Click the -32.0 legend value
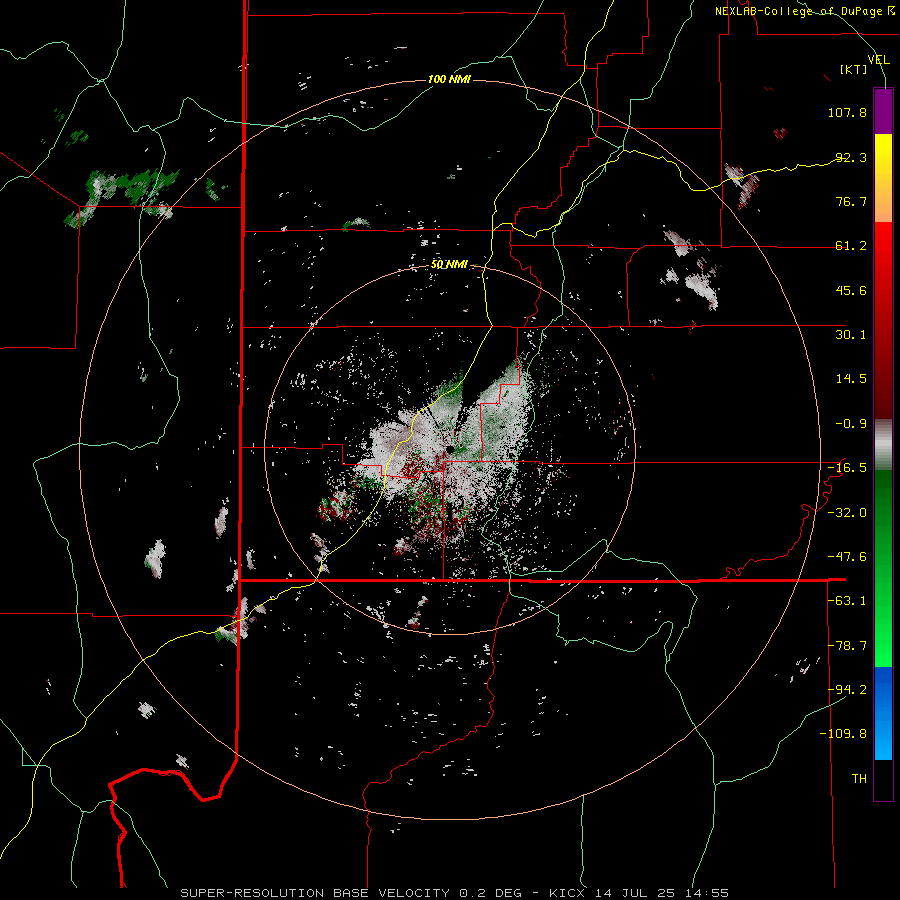 tap(847, 513)
